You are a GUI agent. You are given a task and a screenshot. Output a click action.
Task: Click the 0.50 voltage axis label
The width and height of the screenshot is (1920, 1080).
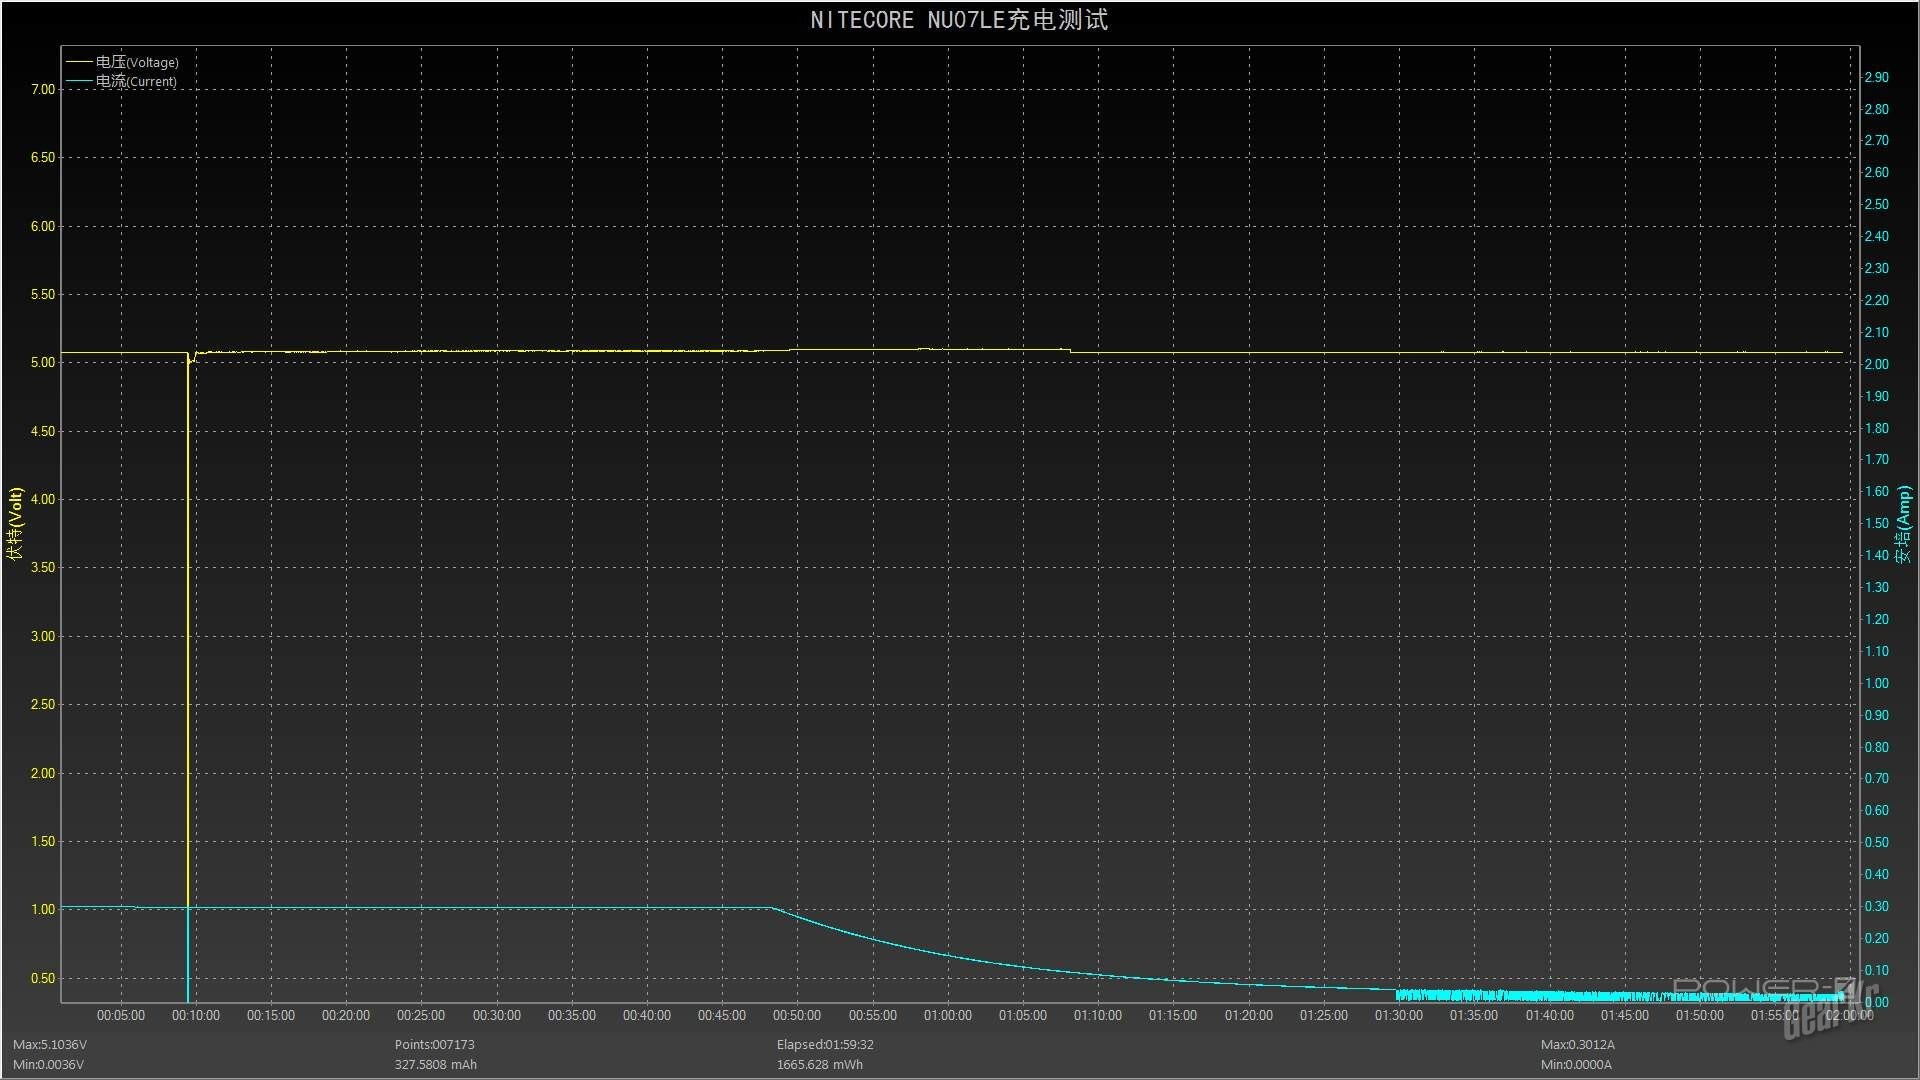(x=43, y=978)
